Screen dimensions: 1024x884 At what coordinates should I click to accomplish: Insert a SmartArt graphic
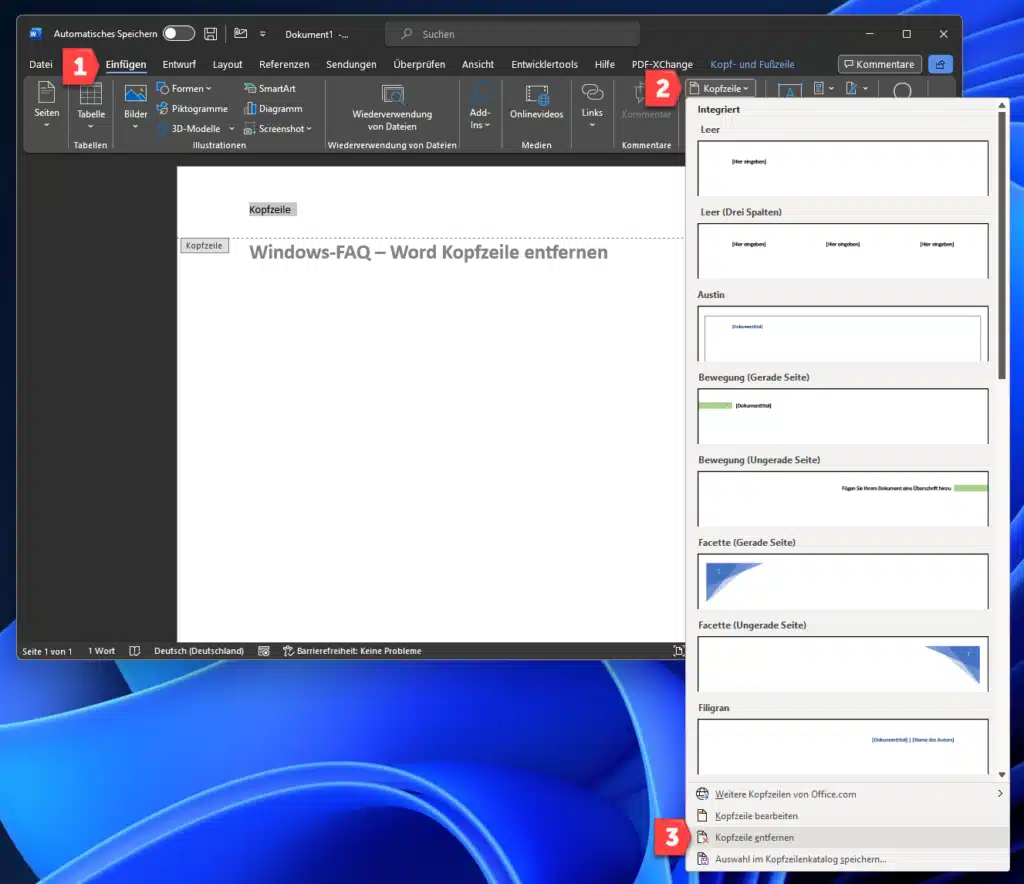point(270,88)
